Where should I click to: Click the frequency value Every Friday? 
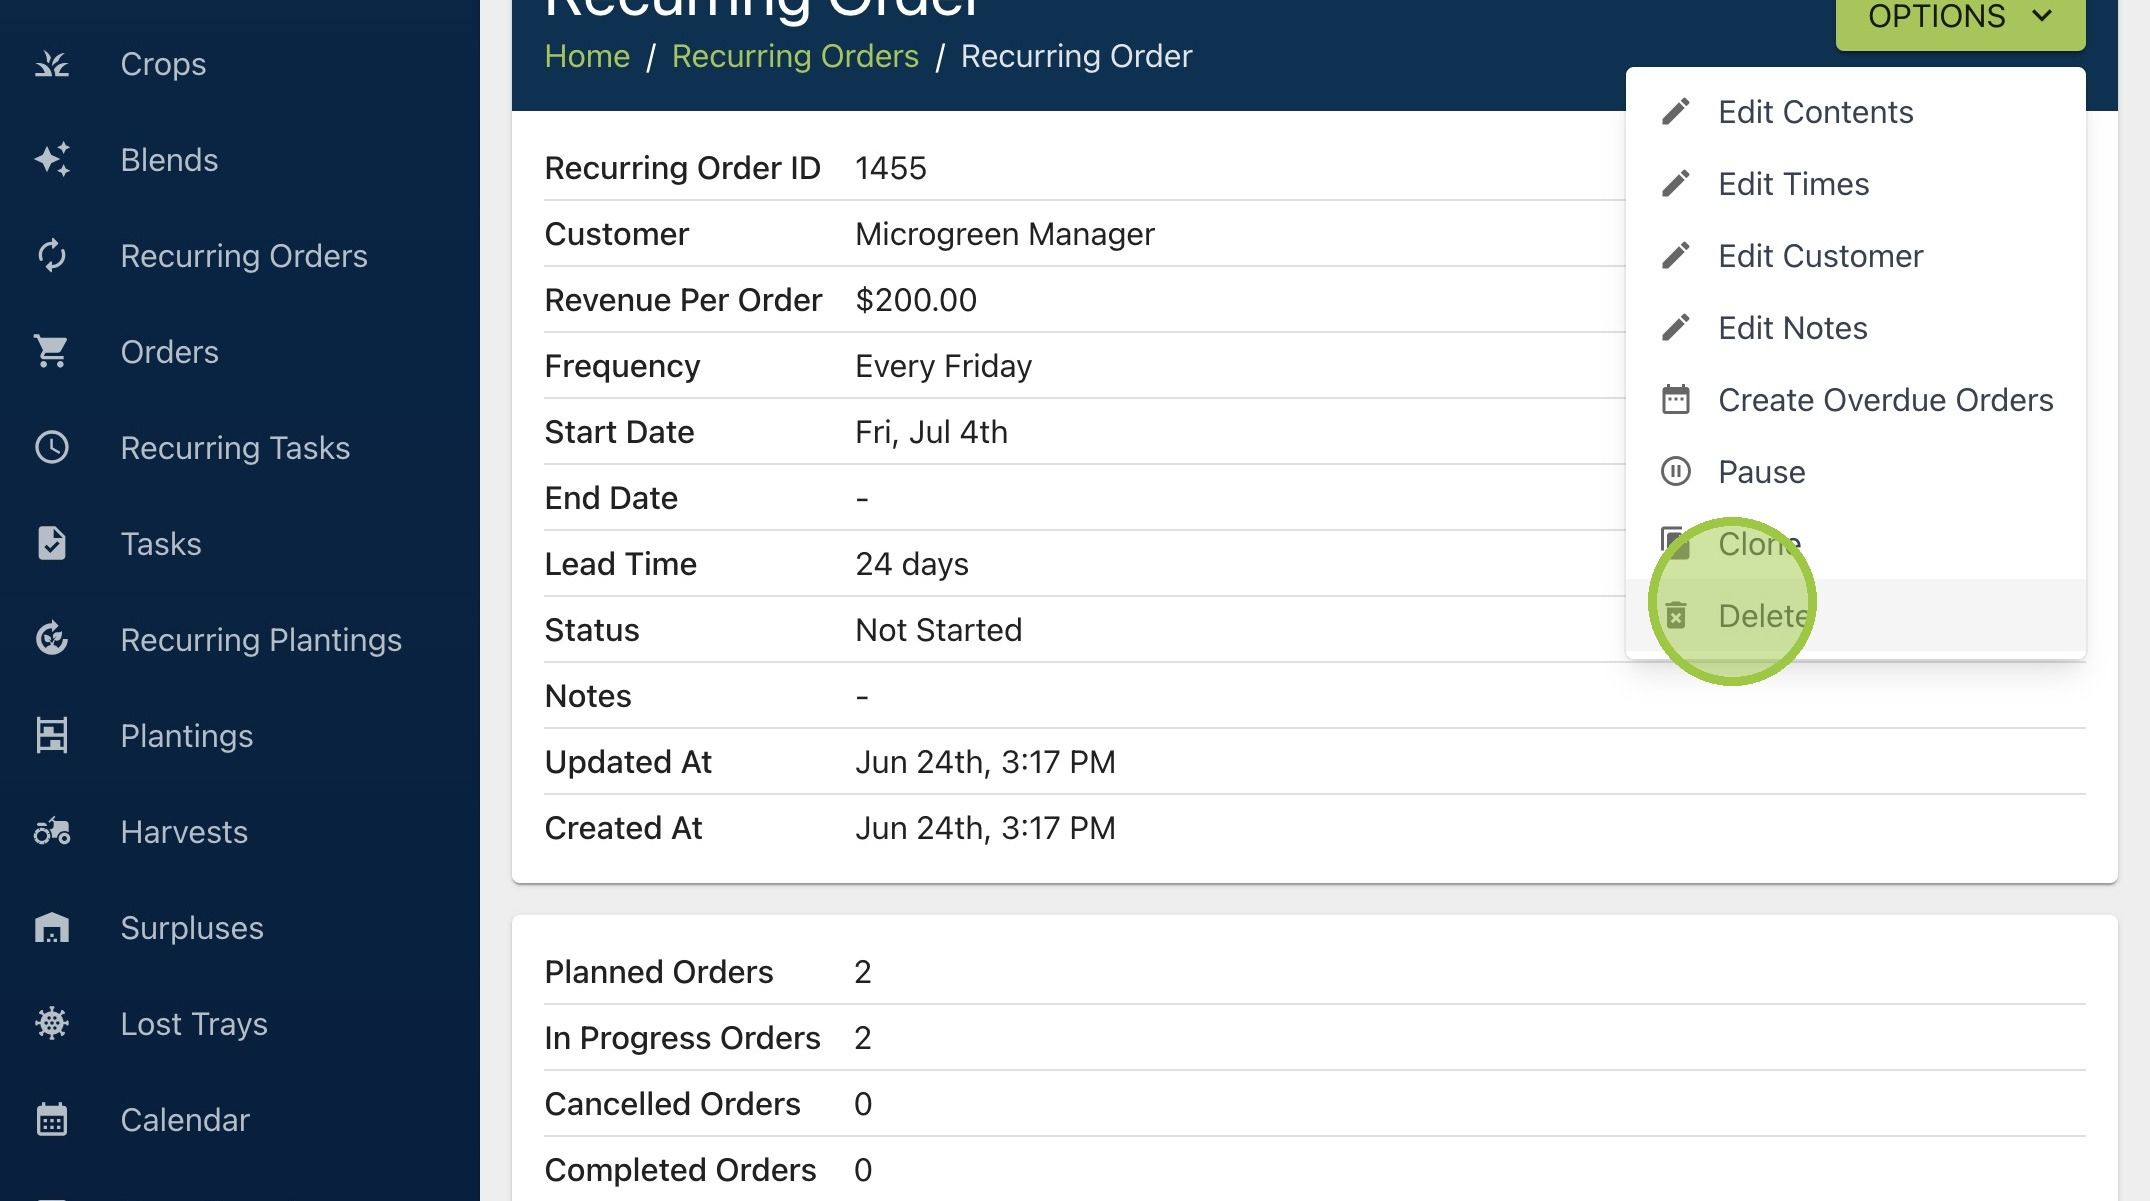[x=943, y=366]
